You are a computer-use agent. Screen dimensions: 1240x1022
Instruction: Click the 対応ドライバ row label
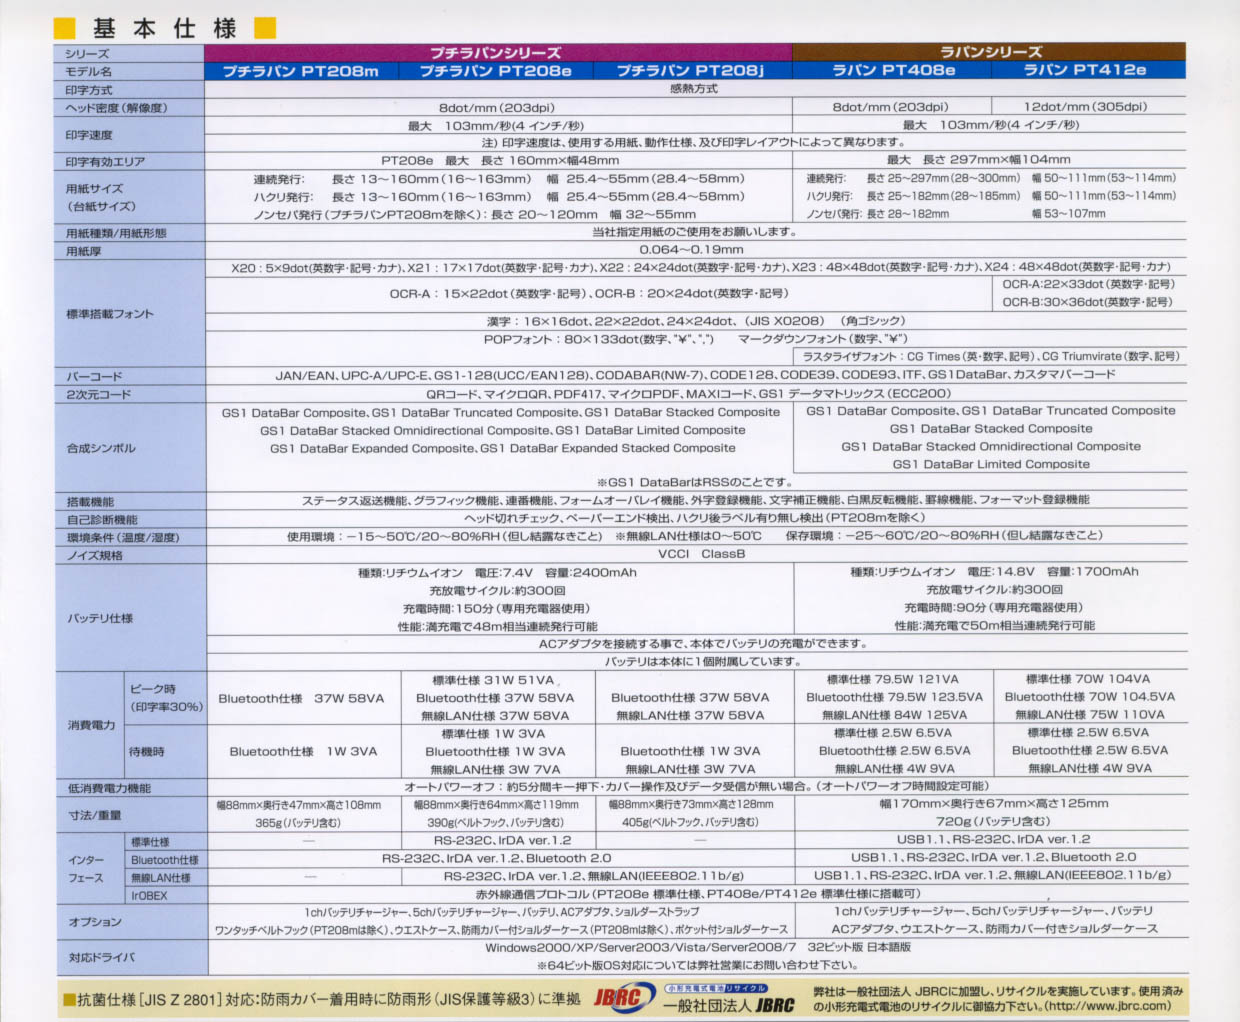pos(101,957)
